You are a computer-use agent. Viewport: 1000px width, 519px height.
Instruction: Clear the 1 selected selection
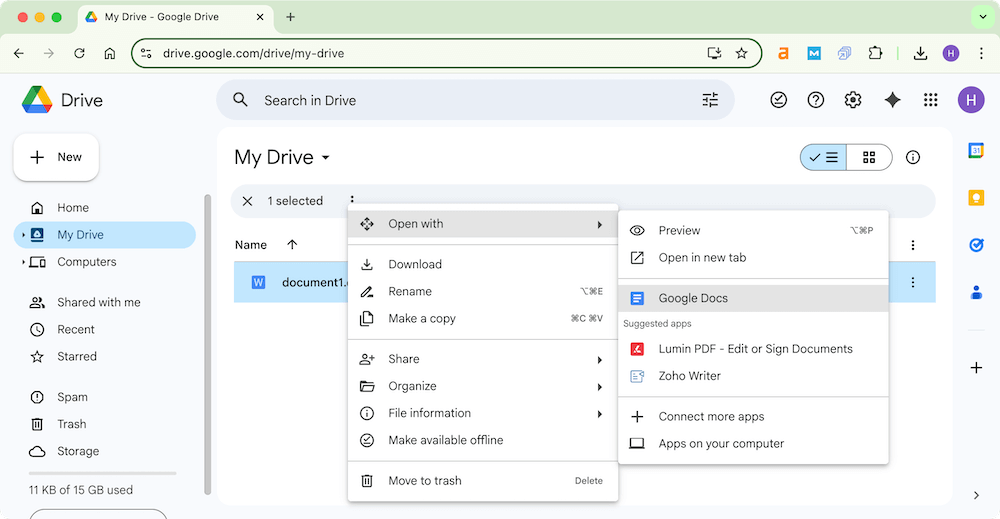click(x=248, y=201)
